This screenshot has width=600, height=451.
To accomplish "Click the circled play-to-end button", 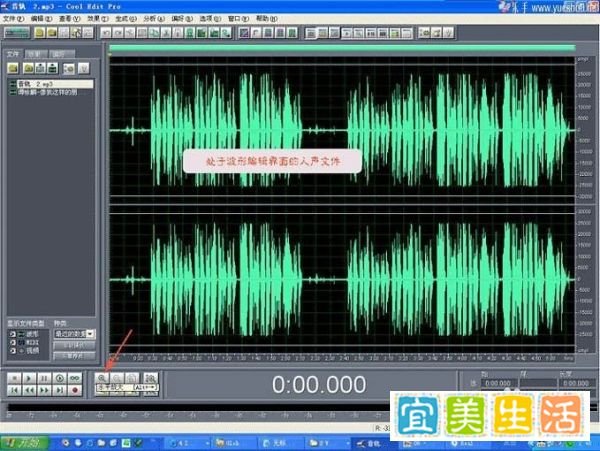I will (x=60, y=378).
